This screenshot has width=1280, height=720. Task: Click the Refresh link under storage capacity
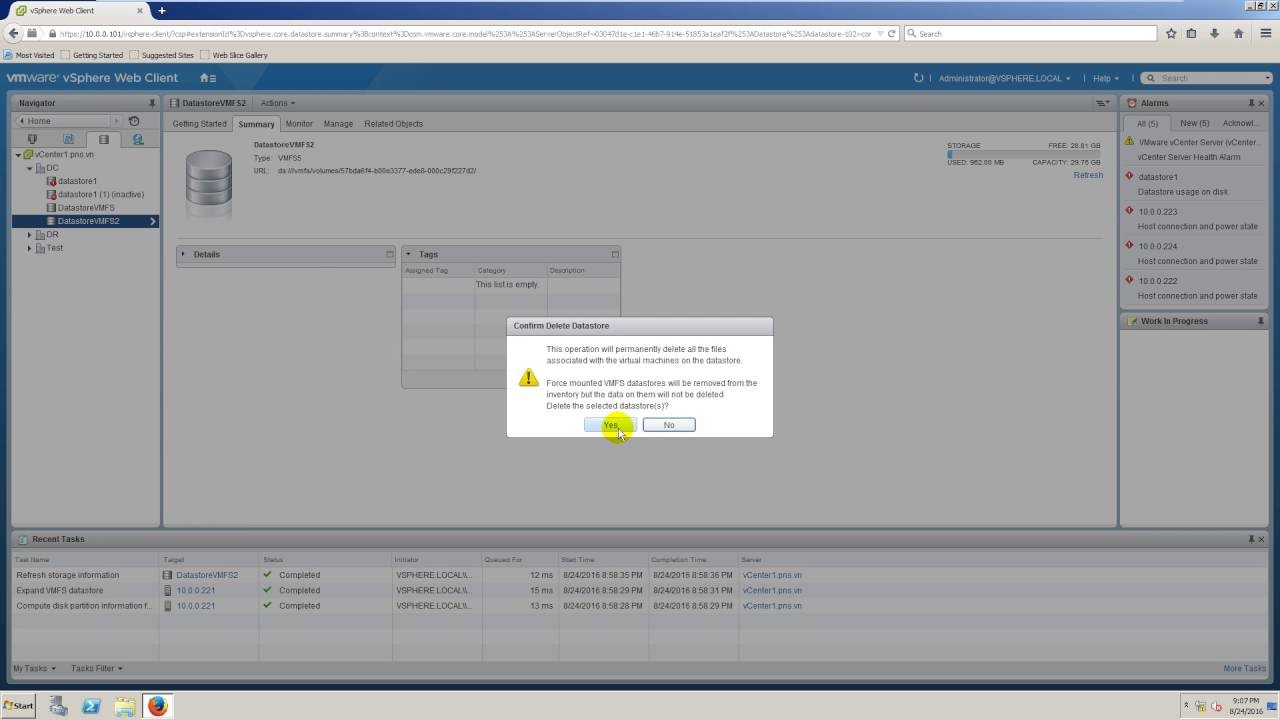tap(1088, 175)
